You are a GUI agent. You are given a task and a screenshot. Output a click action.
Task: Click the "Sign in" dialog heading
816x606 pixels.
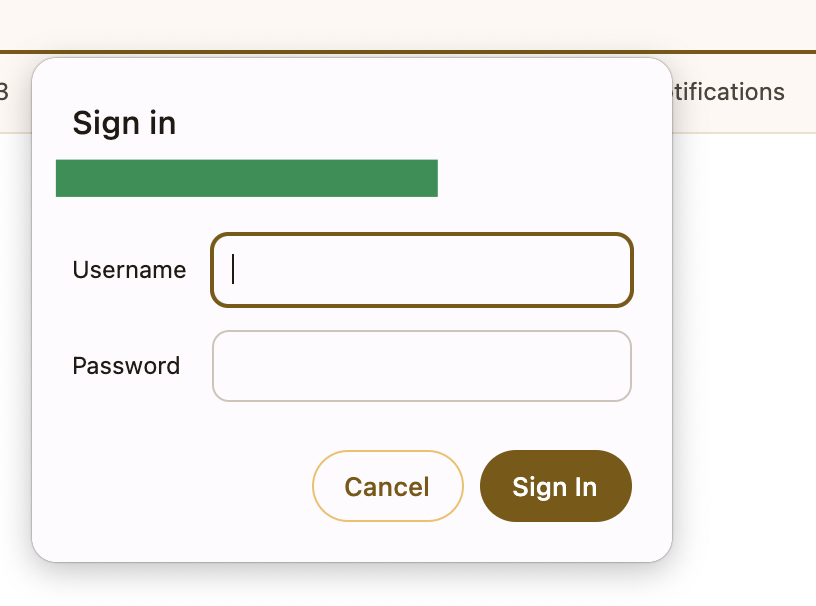tap(124, 123)
